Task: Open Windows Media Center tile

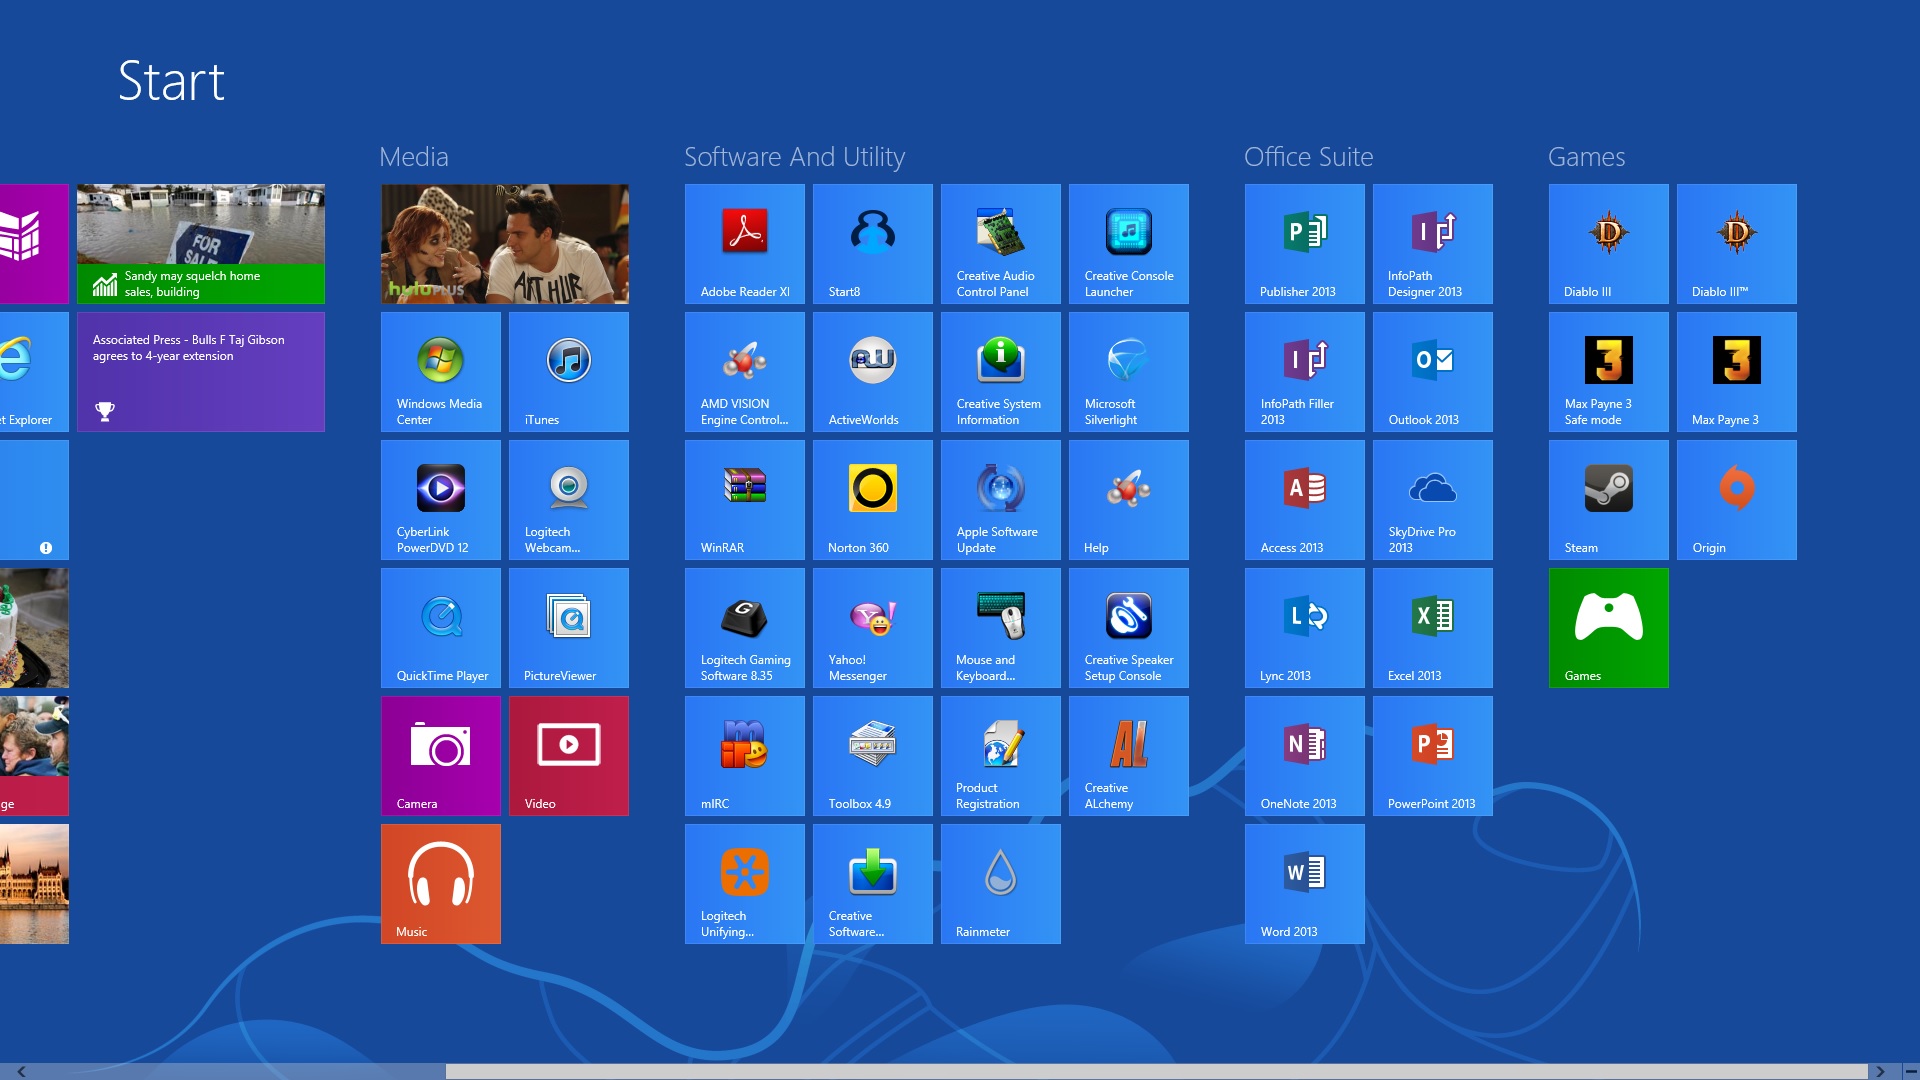Action: click(440, 371)
